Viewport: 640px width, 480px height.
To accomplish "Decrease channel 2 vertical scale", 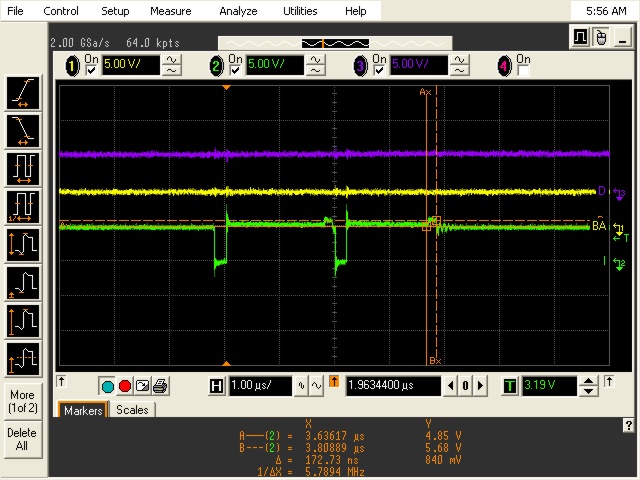I will point(316,71).
